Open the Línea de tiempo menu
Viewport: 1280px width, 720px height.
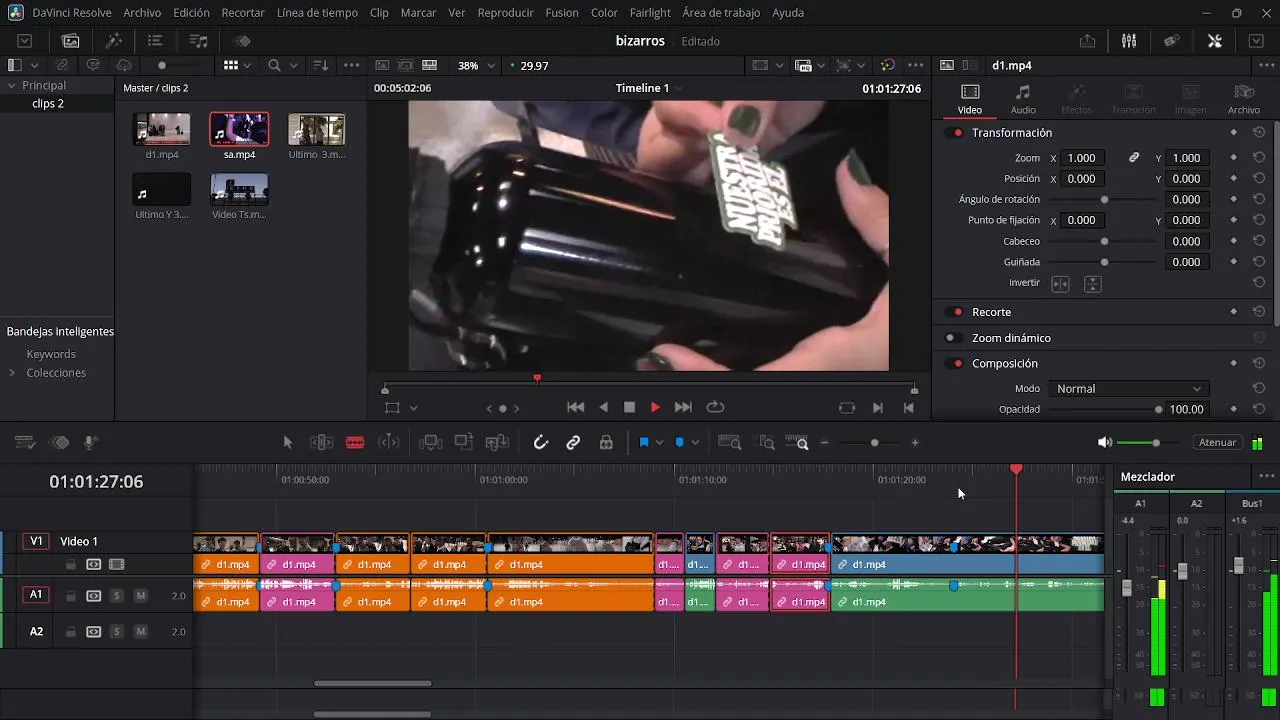(317, 13)
